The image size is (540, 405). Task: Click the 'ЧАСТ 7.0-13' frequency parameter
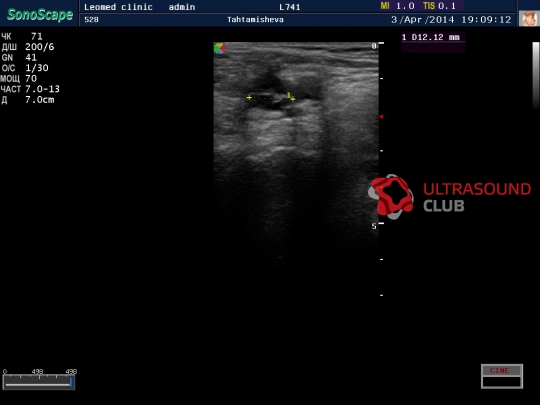pyautogui.click(x=30, y=89)
